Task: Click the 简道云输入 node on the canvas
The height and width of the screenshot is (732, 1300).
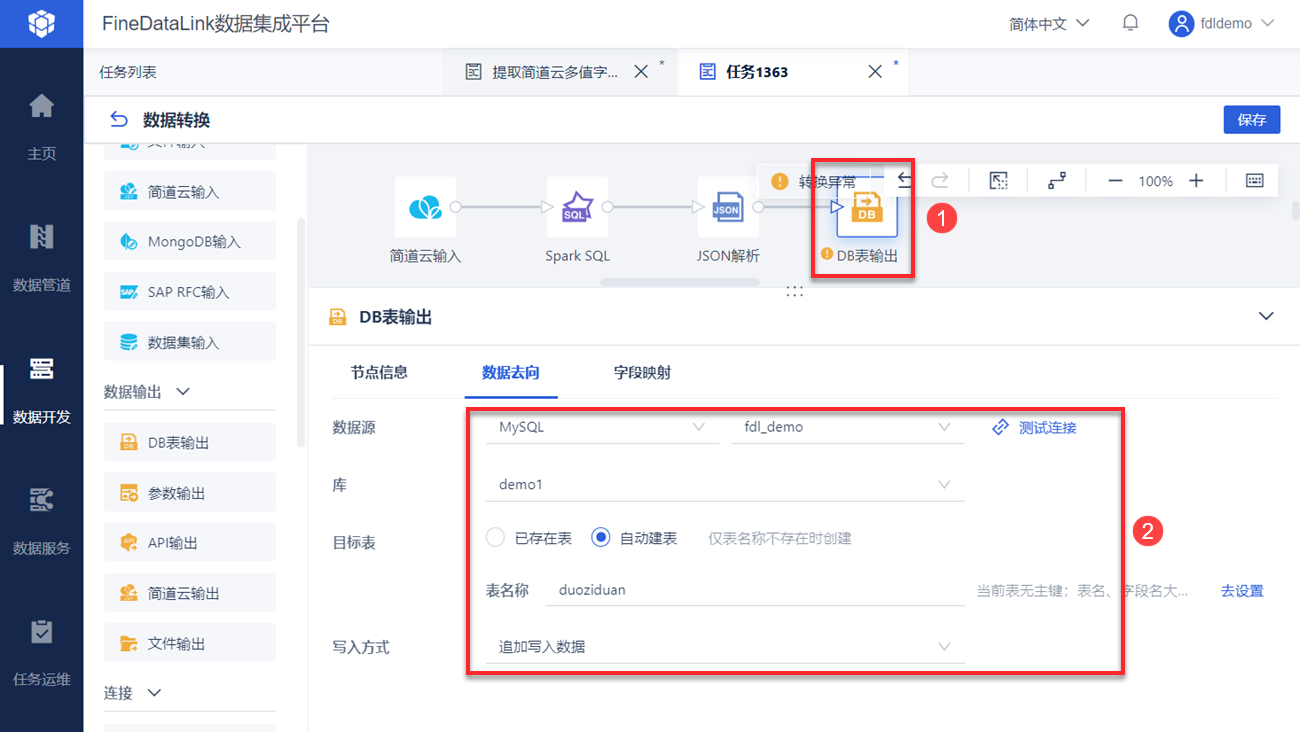Action: tap(425, 207)
